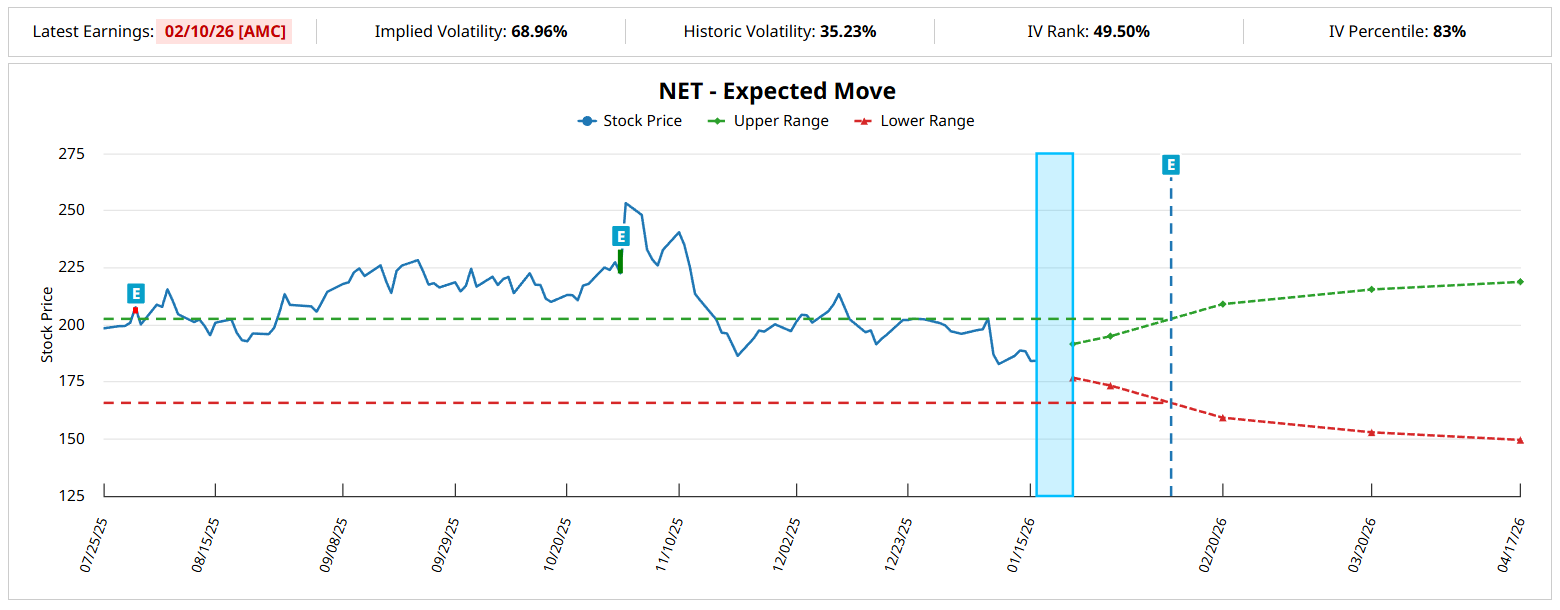Click the green upper range point at 04/17/26

click(x=1520, y=282)
